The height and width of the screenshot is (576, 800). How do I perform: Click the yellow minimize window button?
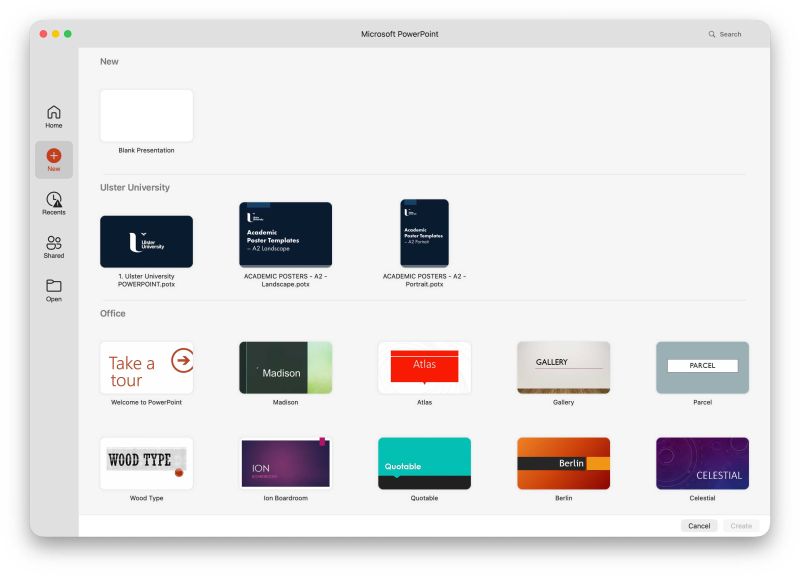pos(56,34)
